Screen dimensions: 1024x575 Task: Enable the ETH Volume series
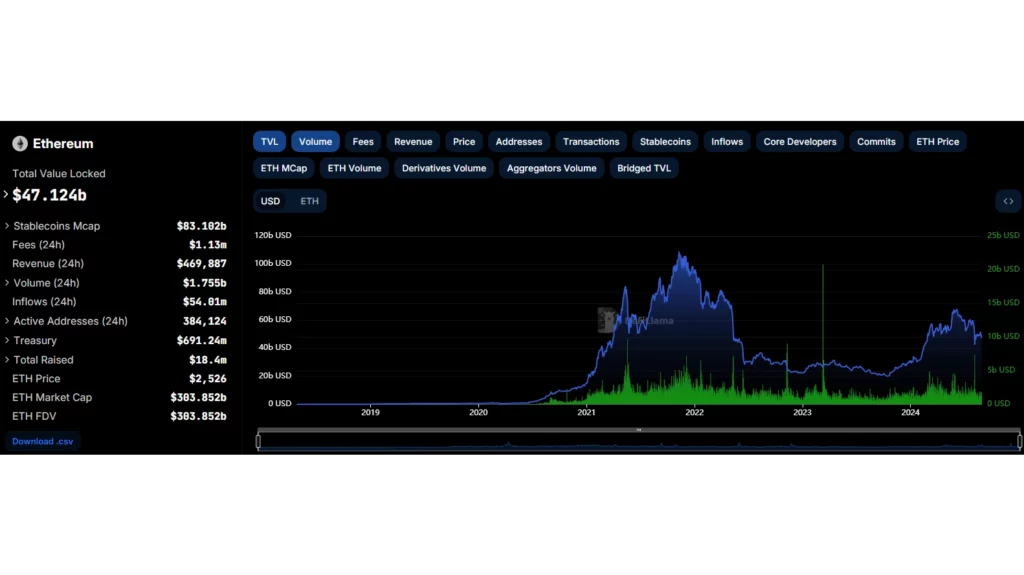click(x=354, y=169)
